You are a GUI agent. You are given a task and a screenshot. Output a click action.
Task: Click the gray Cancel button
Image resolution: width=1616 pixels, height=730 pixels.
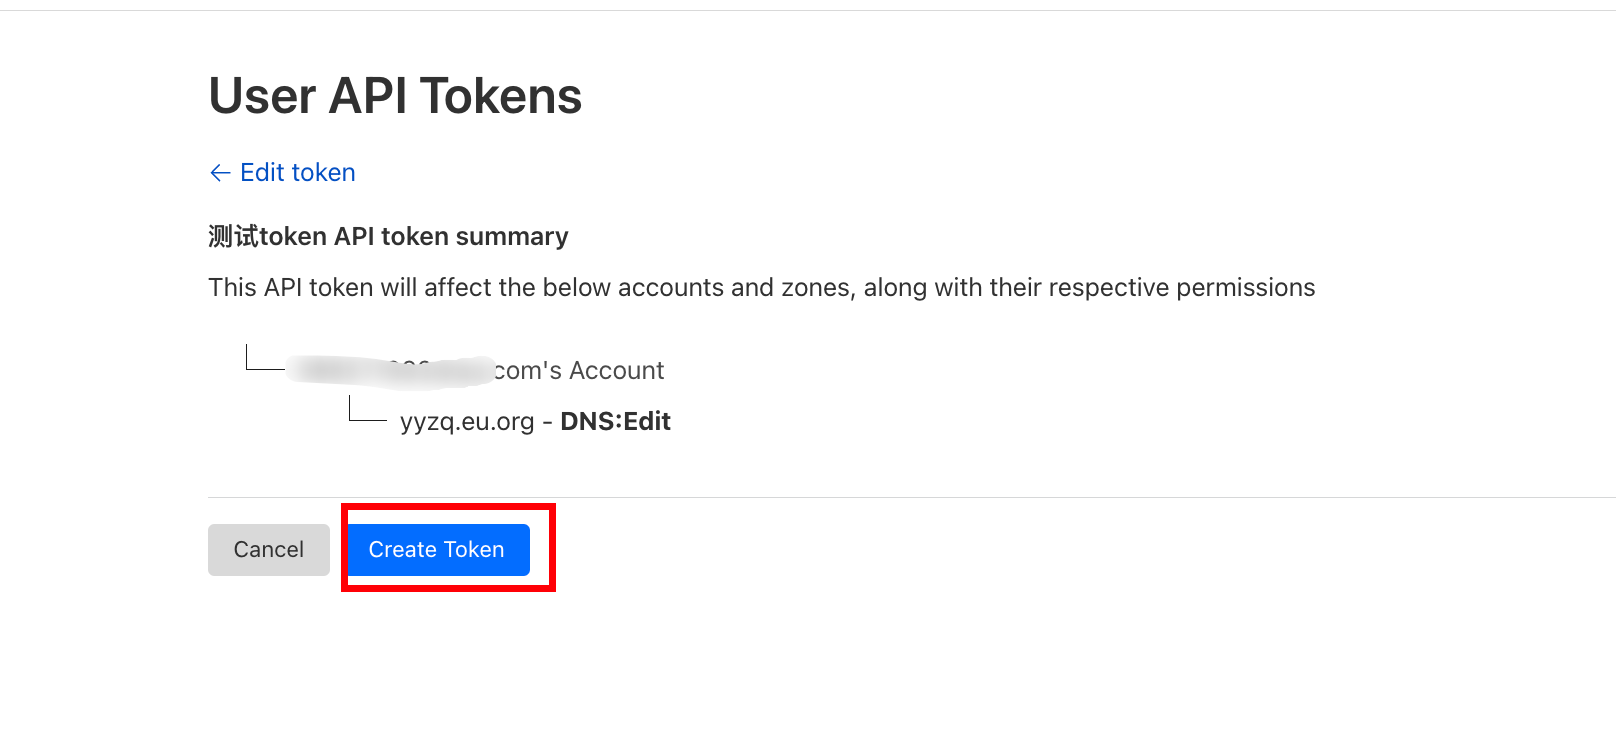pos(268,549)
